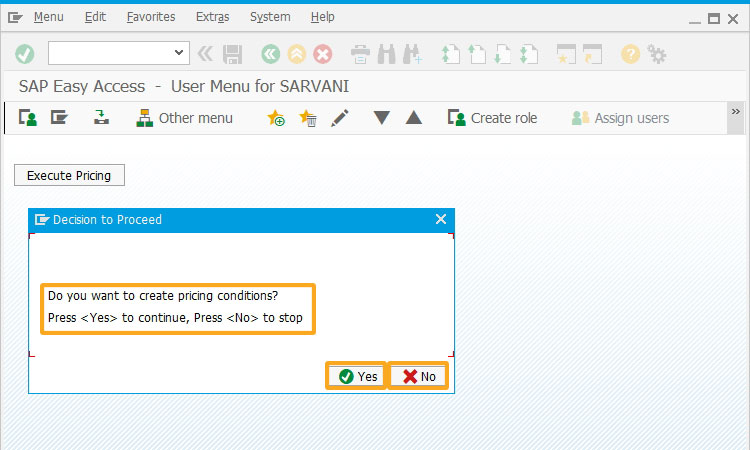Click Yes in the Decision dialog
The image size is (750, 450).
[356, 376]
